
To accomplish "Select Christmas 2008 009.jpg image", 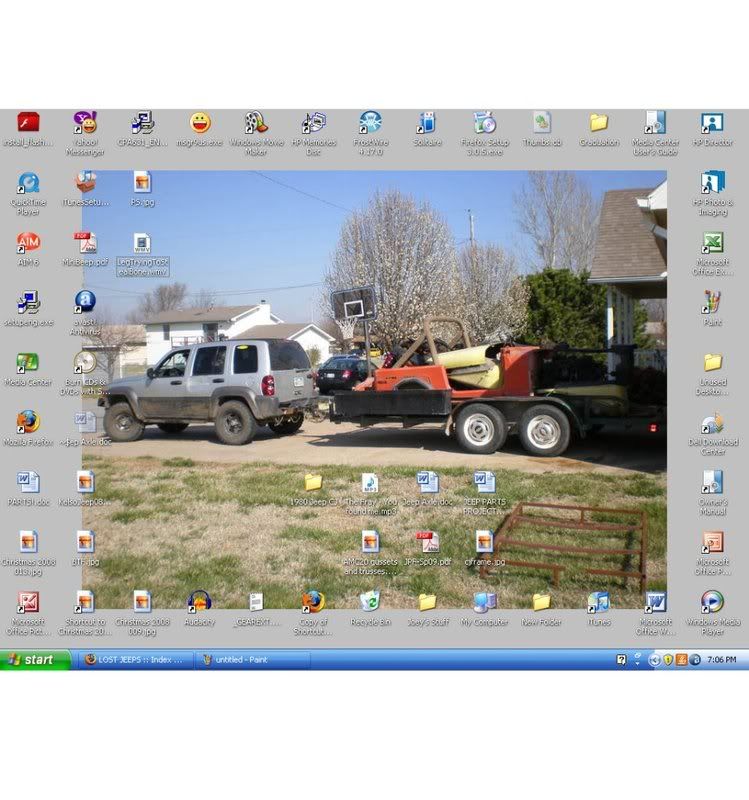I will 142,603.
